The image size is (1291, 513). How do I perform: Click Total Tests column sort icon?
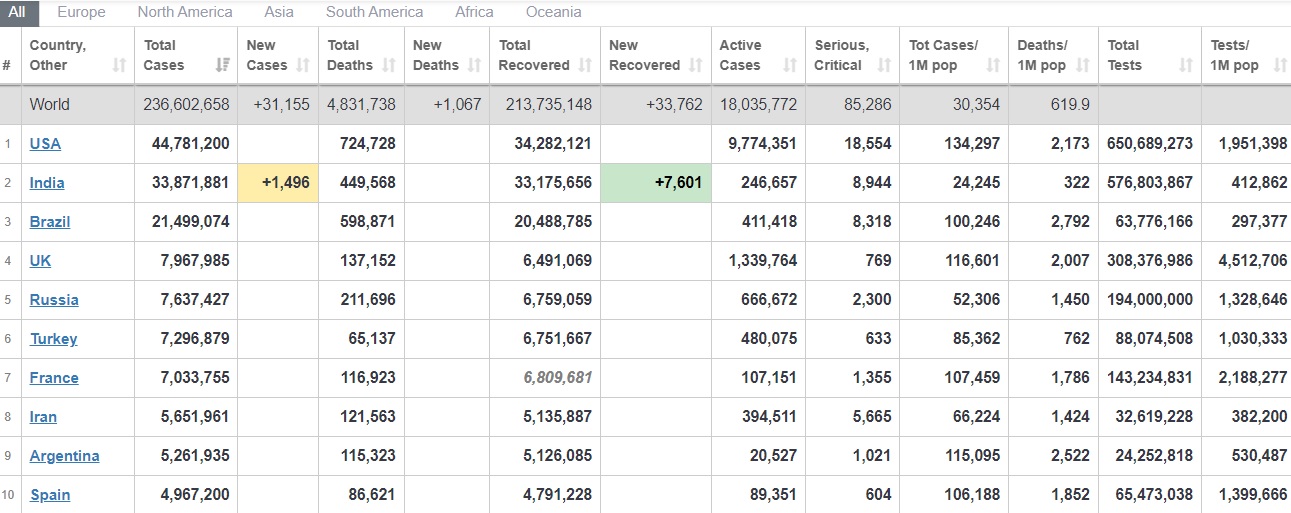tap(1186, 66)
